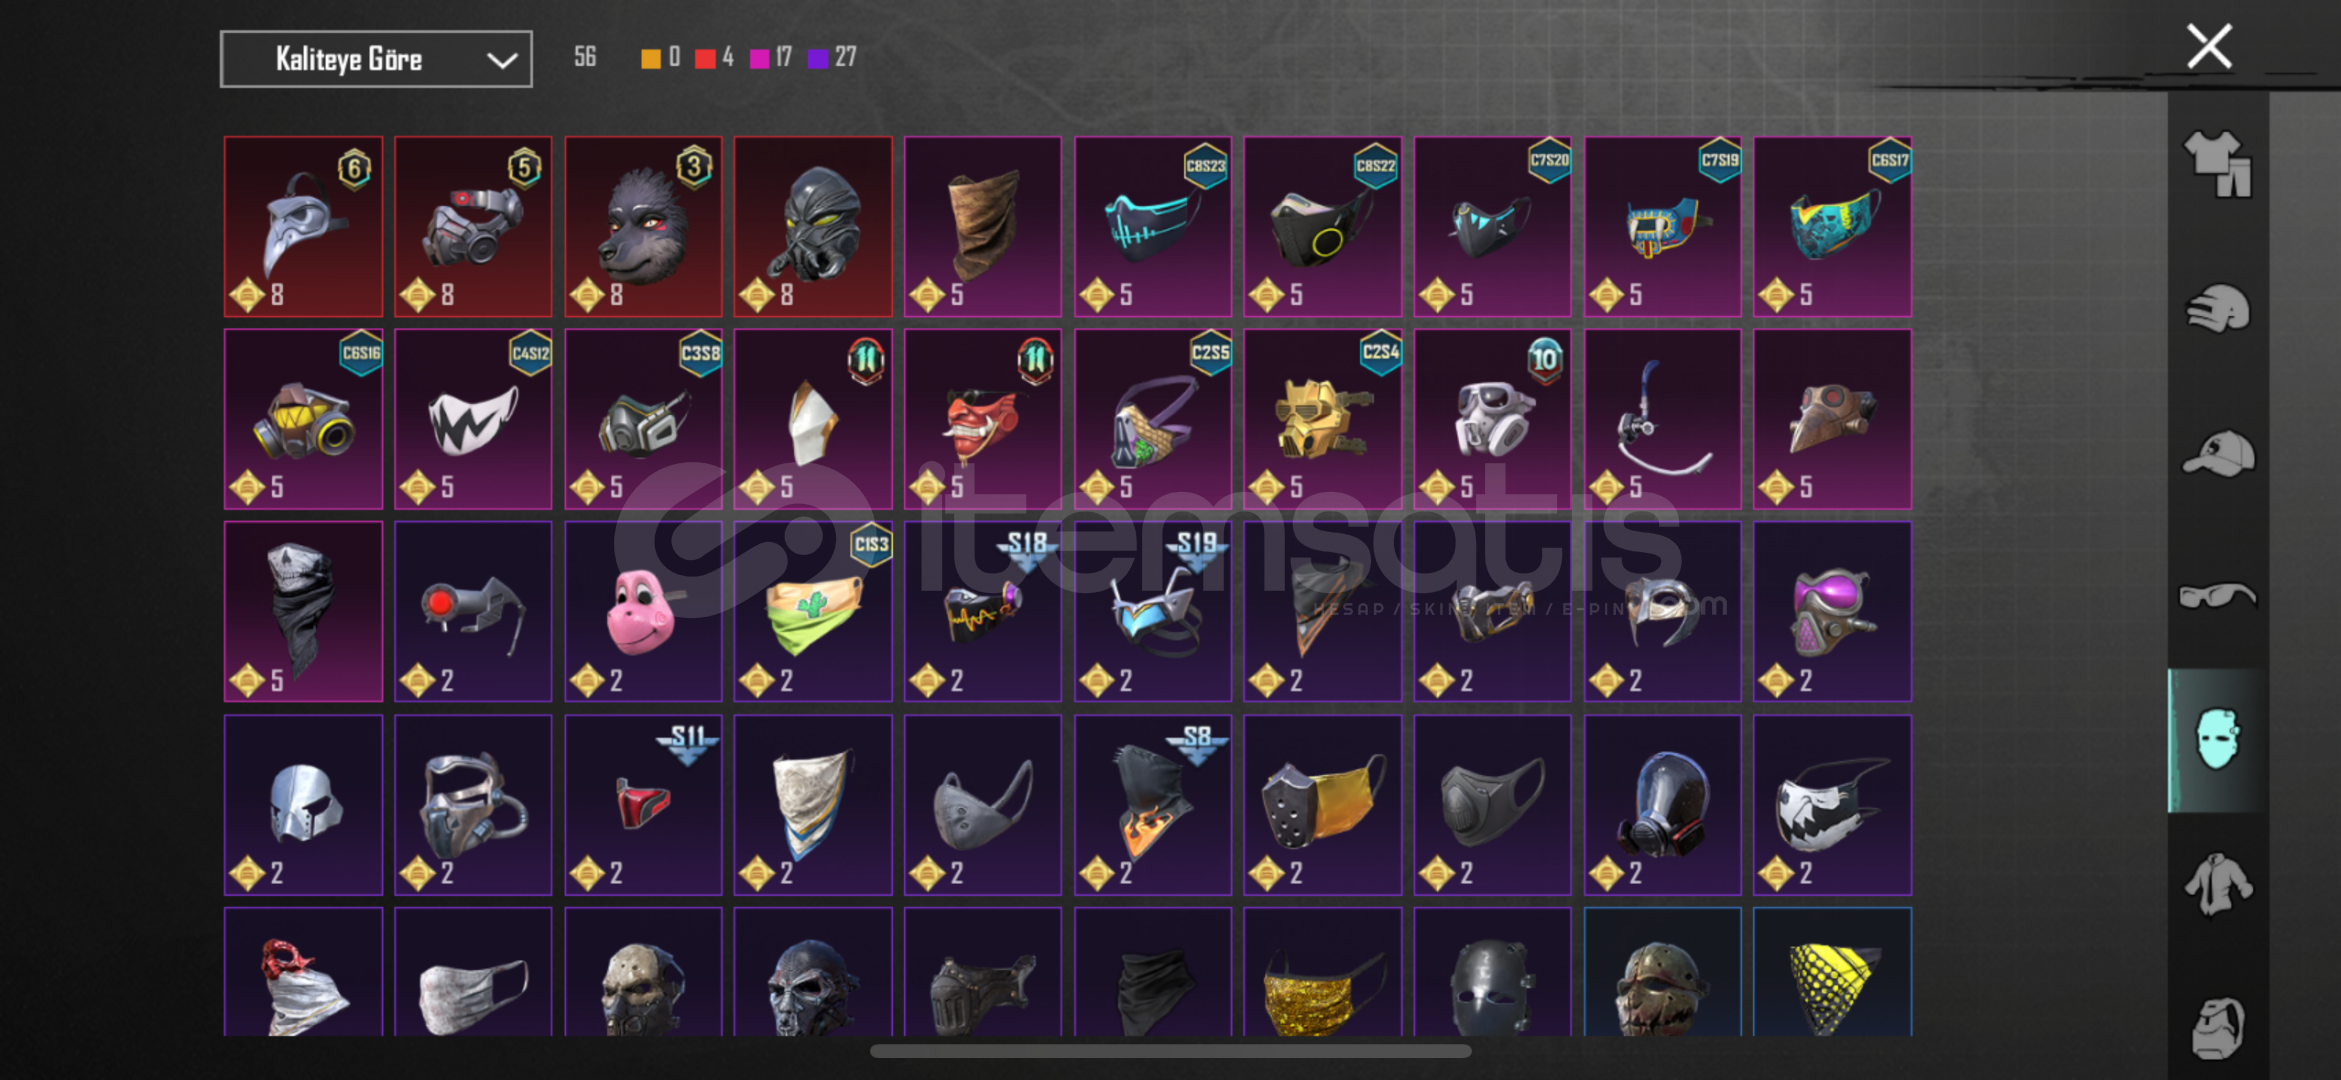The image size is (2341, 1080).
Task: Pick the pink dinosaur mask item
Action: [643, 611]
